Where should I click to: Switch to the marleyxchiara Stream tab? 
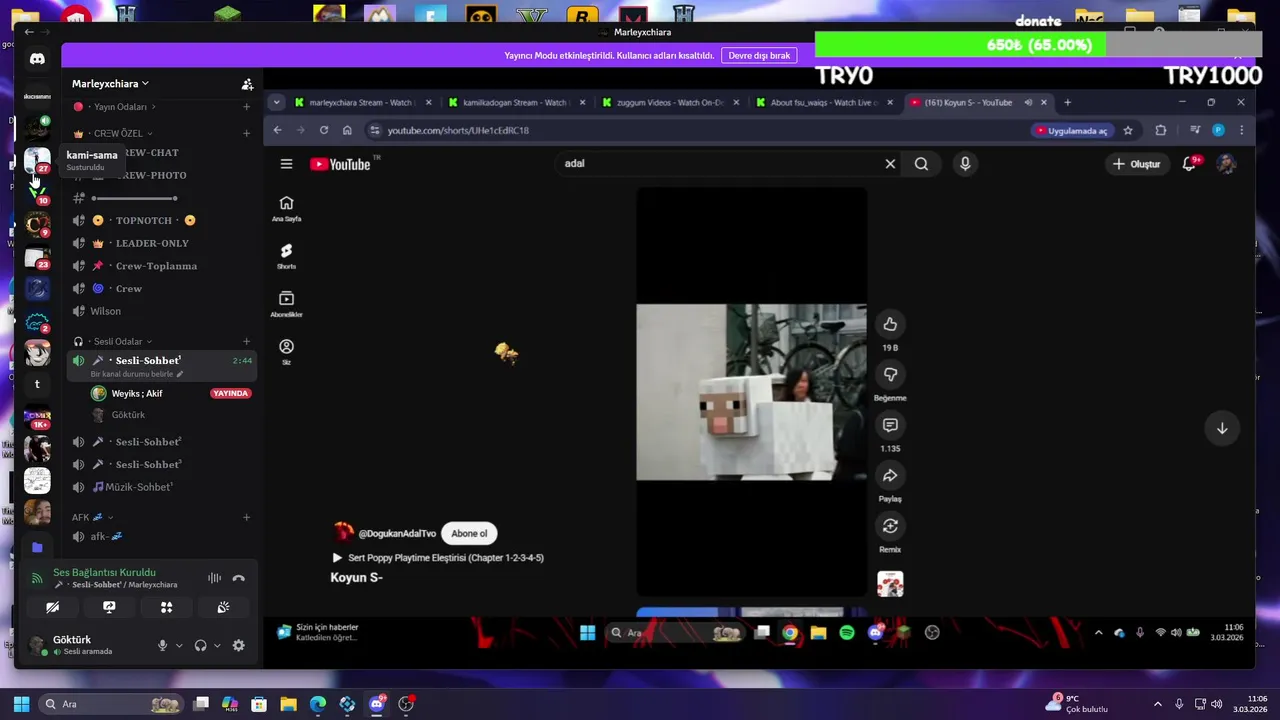362,102
